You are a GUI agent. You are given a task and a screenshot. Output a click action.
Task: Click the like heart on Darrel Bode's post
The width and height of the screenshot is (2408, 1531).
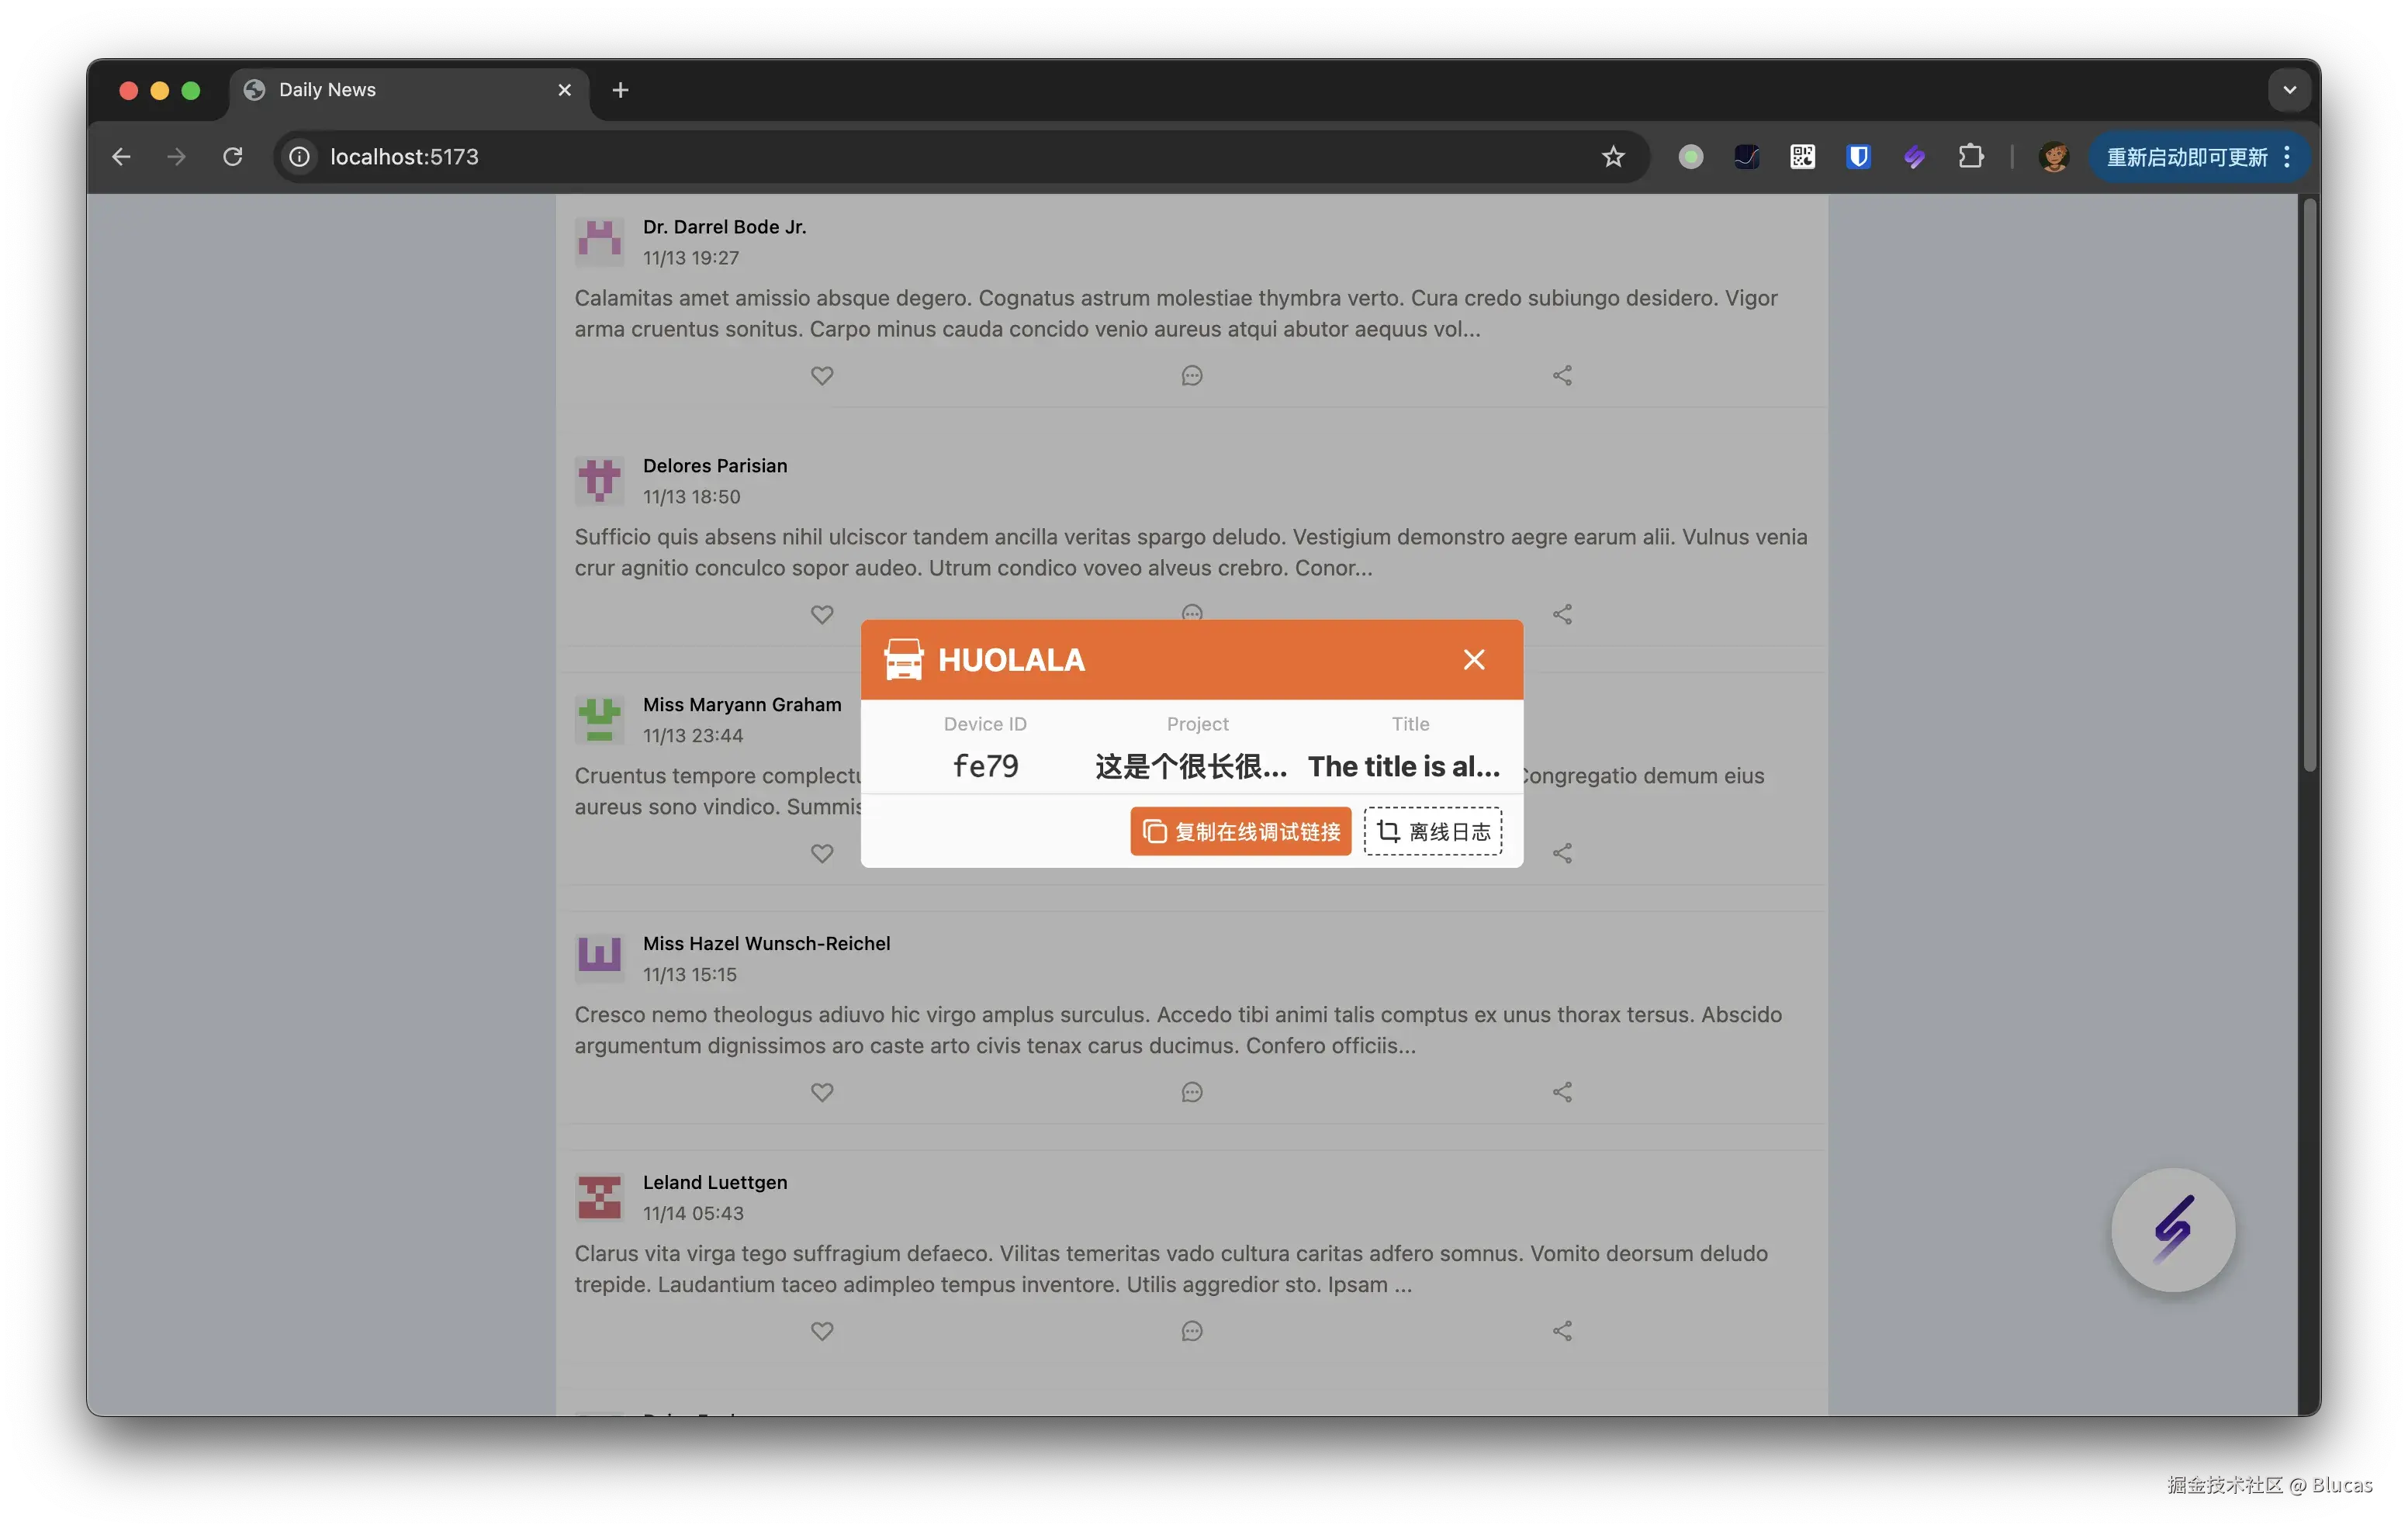tap(821, 376)
